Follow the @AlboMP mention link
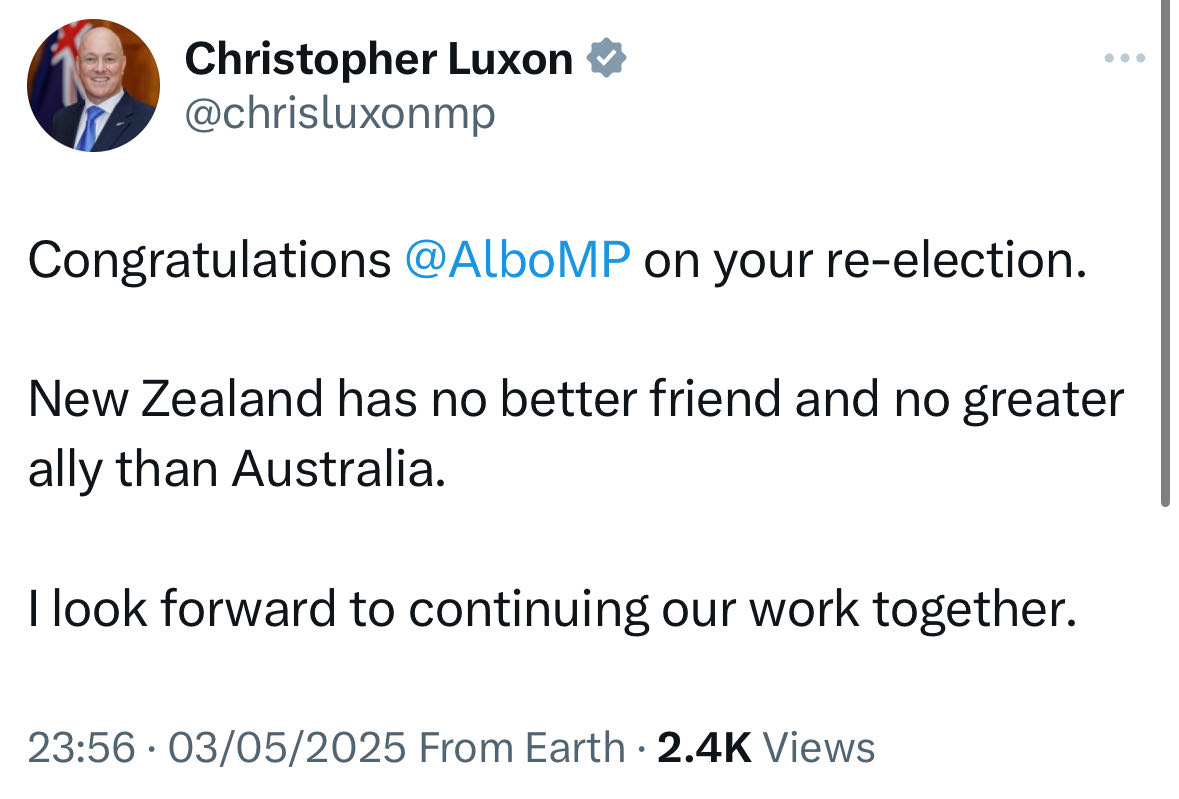 pos(518,261)
